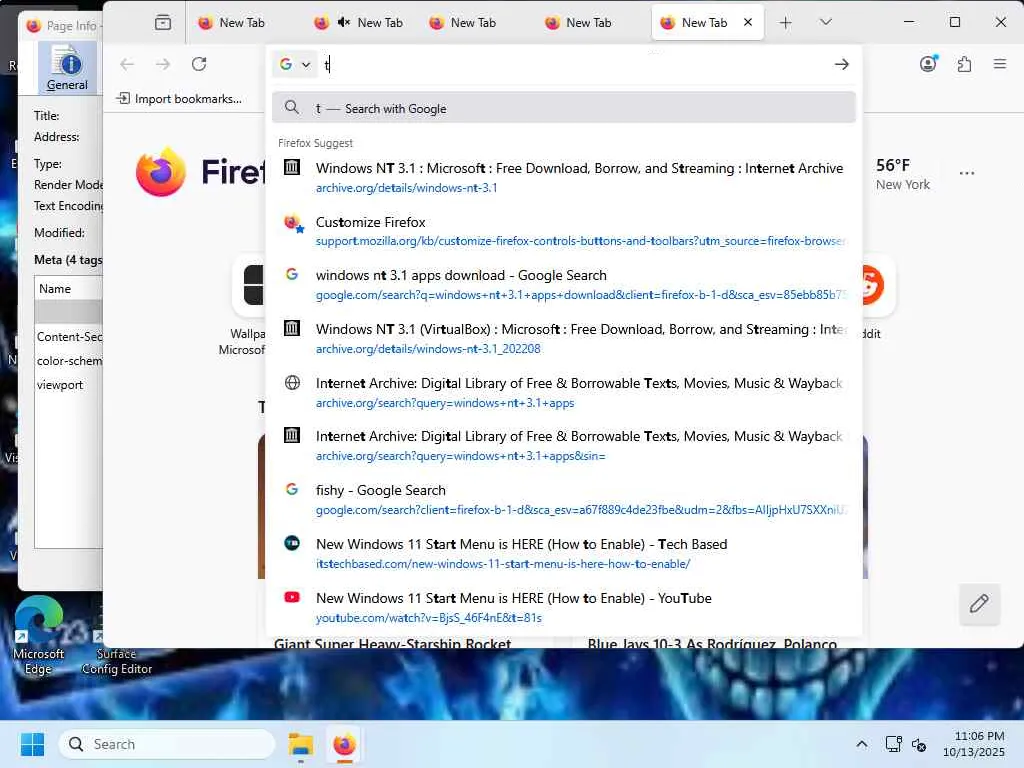Click the Forward arrow in the toolbar

163,64
